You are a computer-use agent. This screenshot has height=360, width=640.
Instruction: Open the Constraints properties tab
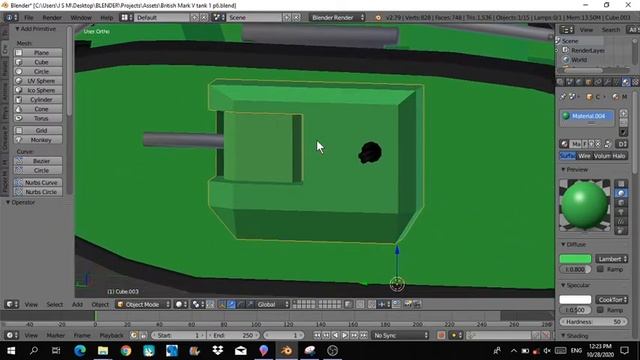598,82
